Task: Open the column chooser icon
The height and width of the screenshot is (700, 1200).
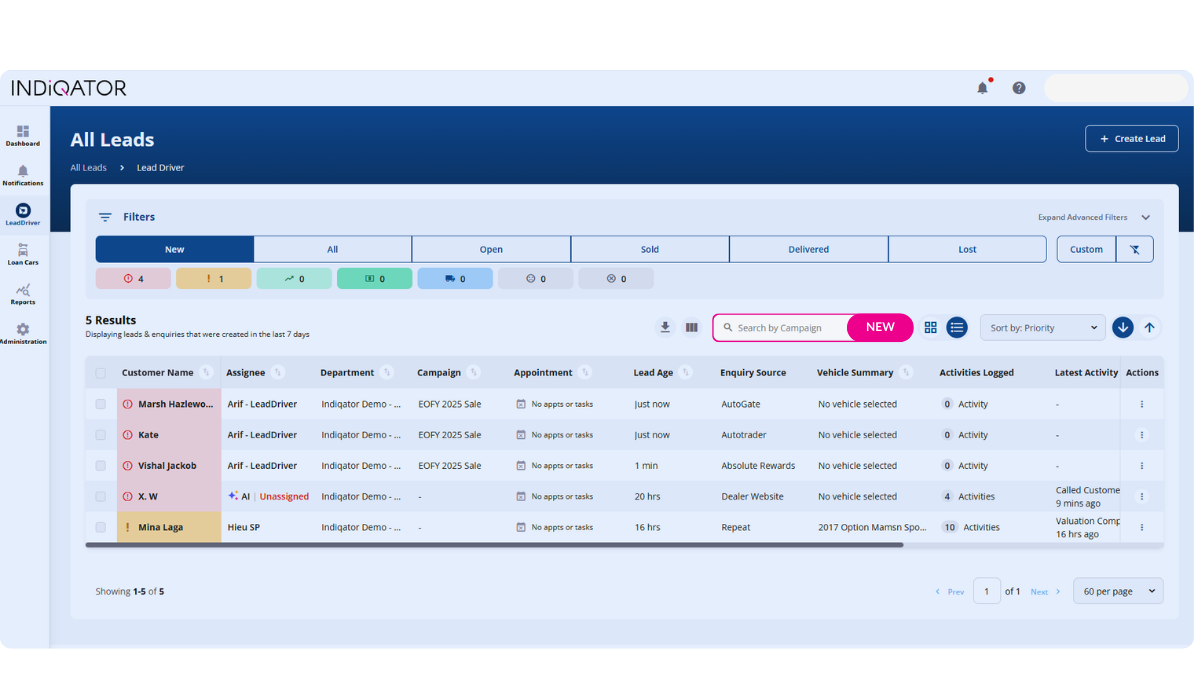Action: [691, 327]
